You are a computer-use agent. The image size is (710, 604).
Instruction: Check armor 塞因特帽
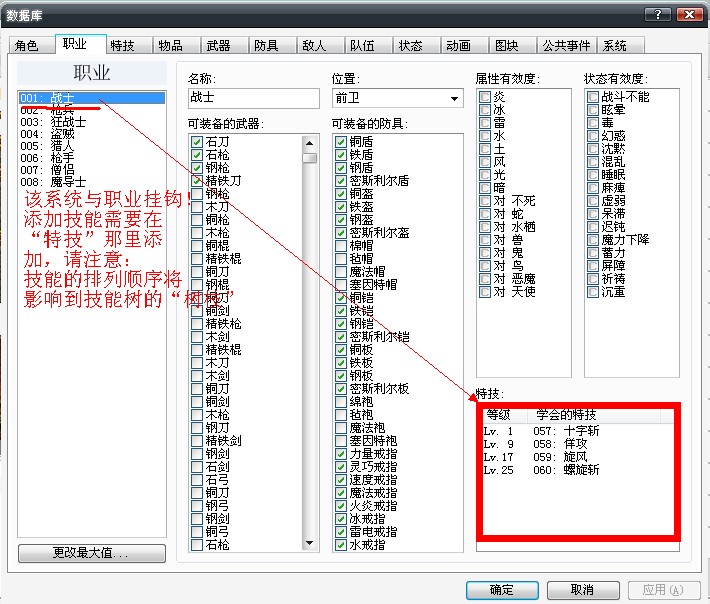341,285
